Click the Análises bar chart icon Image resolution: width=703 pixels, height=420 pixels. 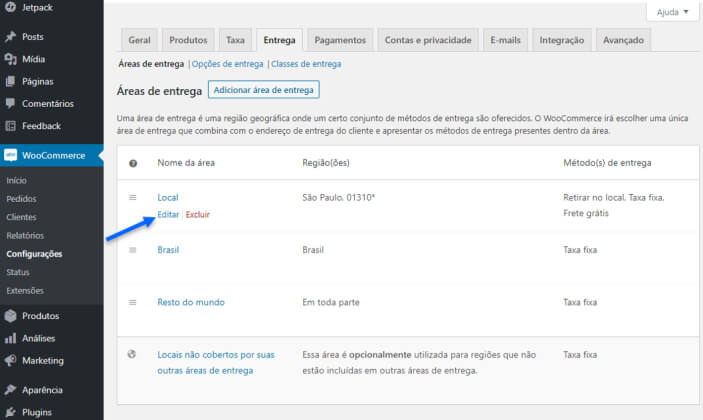[10, 338]
